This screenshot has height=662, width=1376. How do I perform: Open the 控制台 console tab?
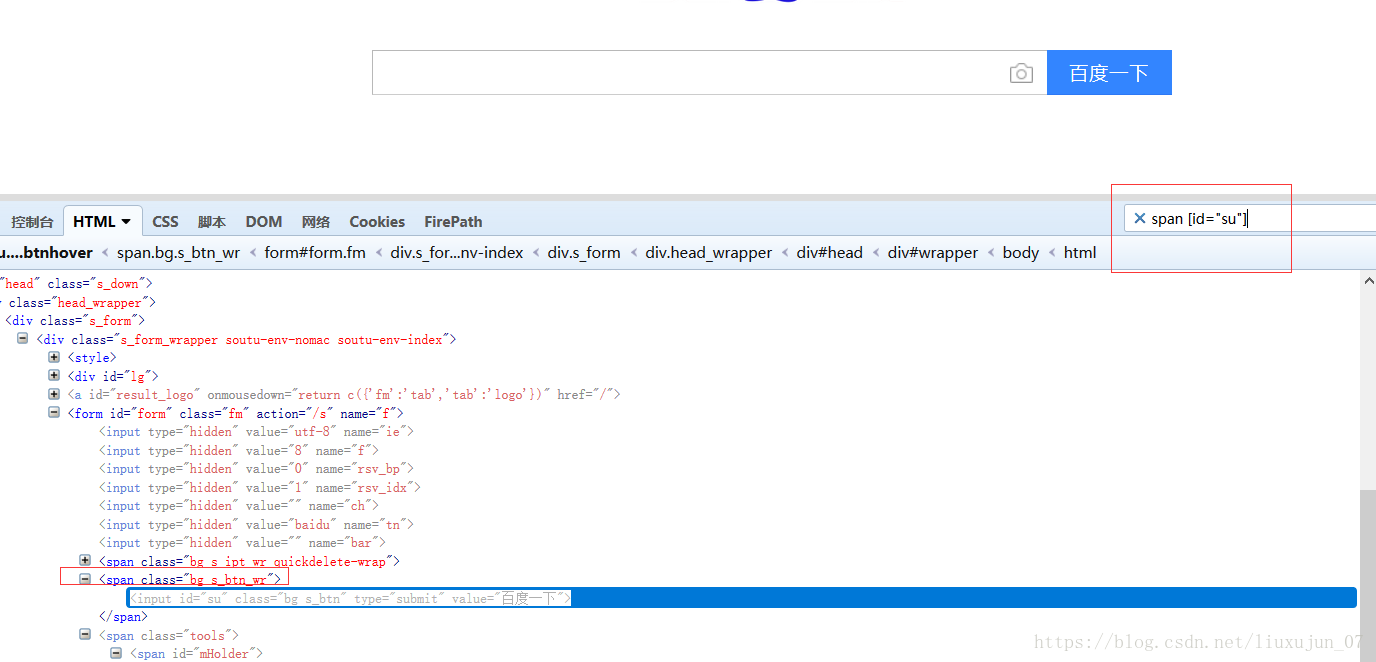(32, 222)
